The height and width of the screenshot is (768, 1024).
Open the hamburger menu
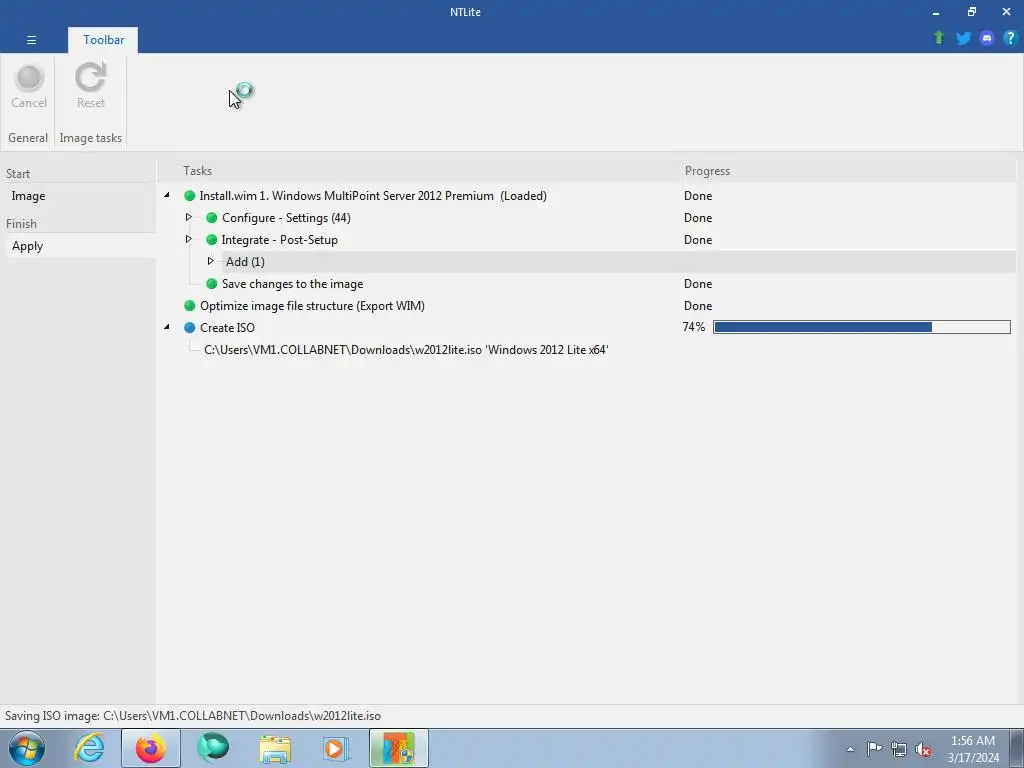[31, 40]
